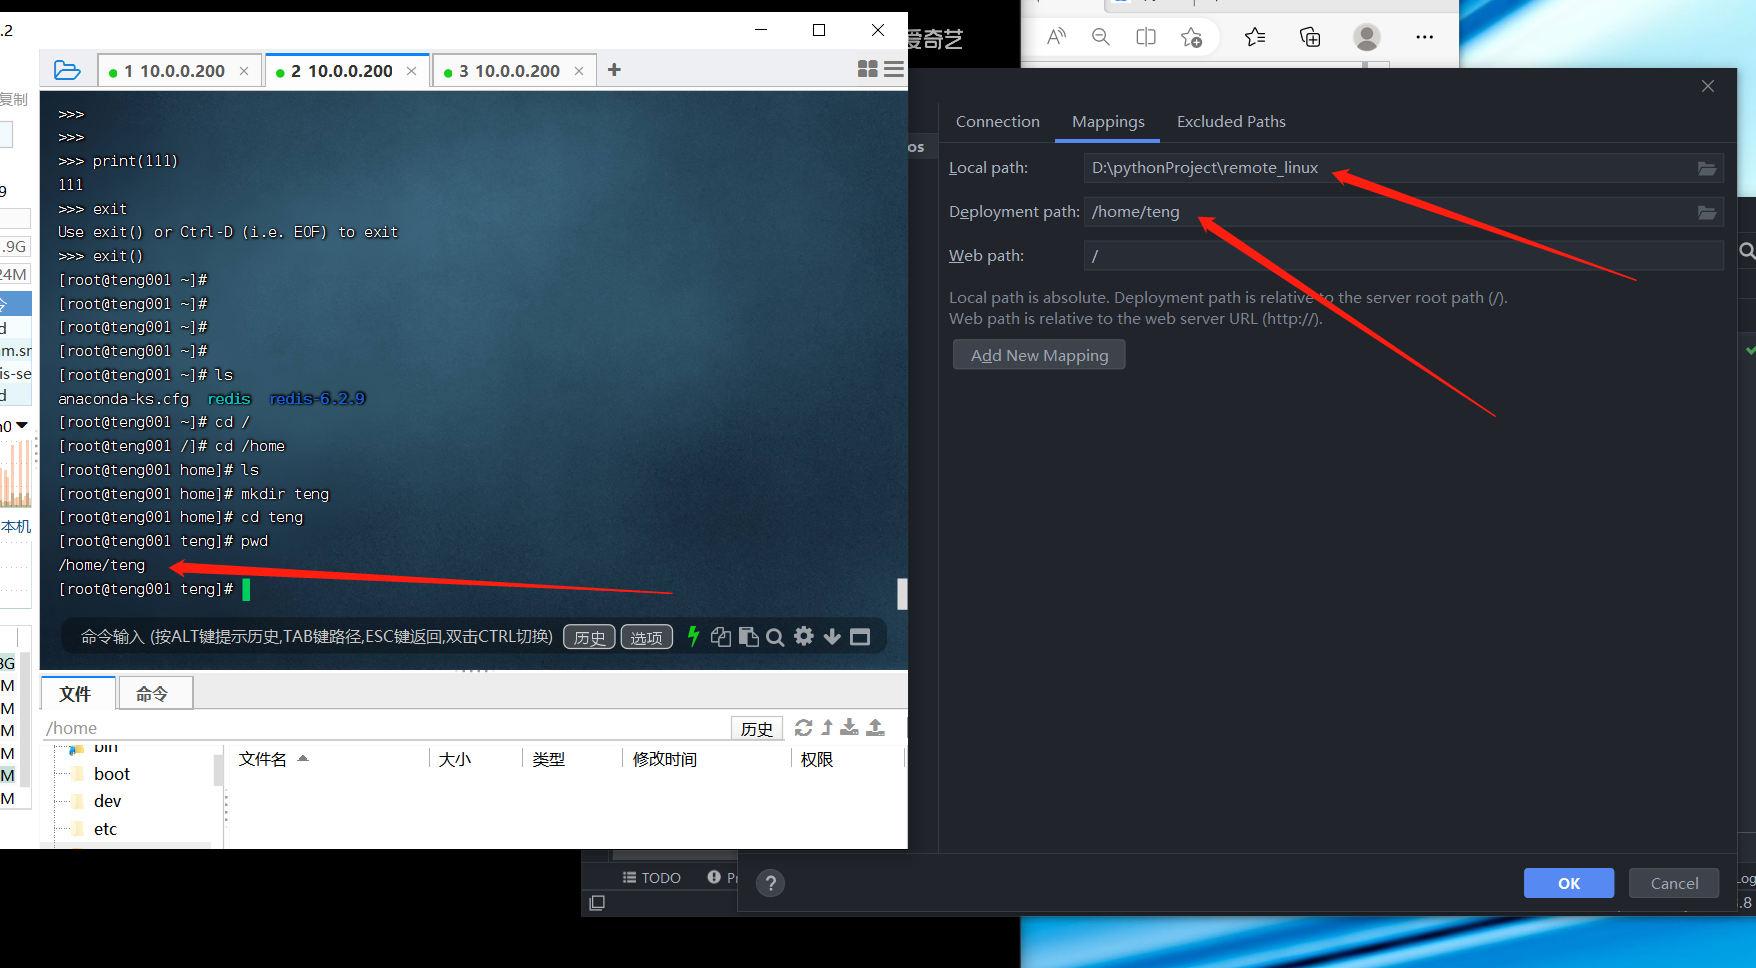Click the Web path input field
The height and width of the screenshot is (968, 1756).
(1404, 256)
